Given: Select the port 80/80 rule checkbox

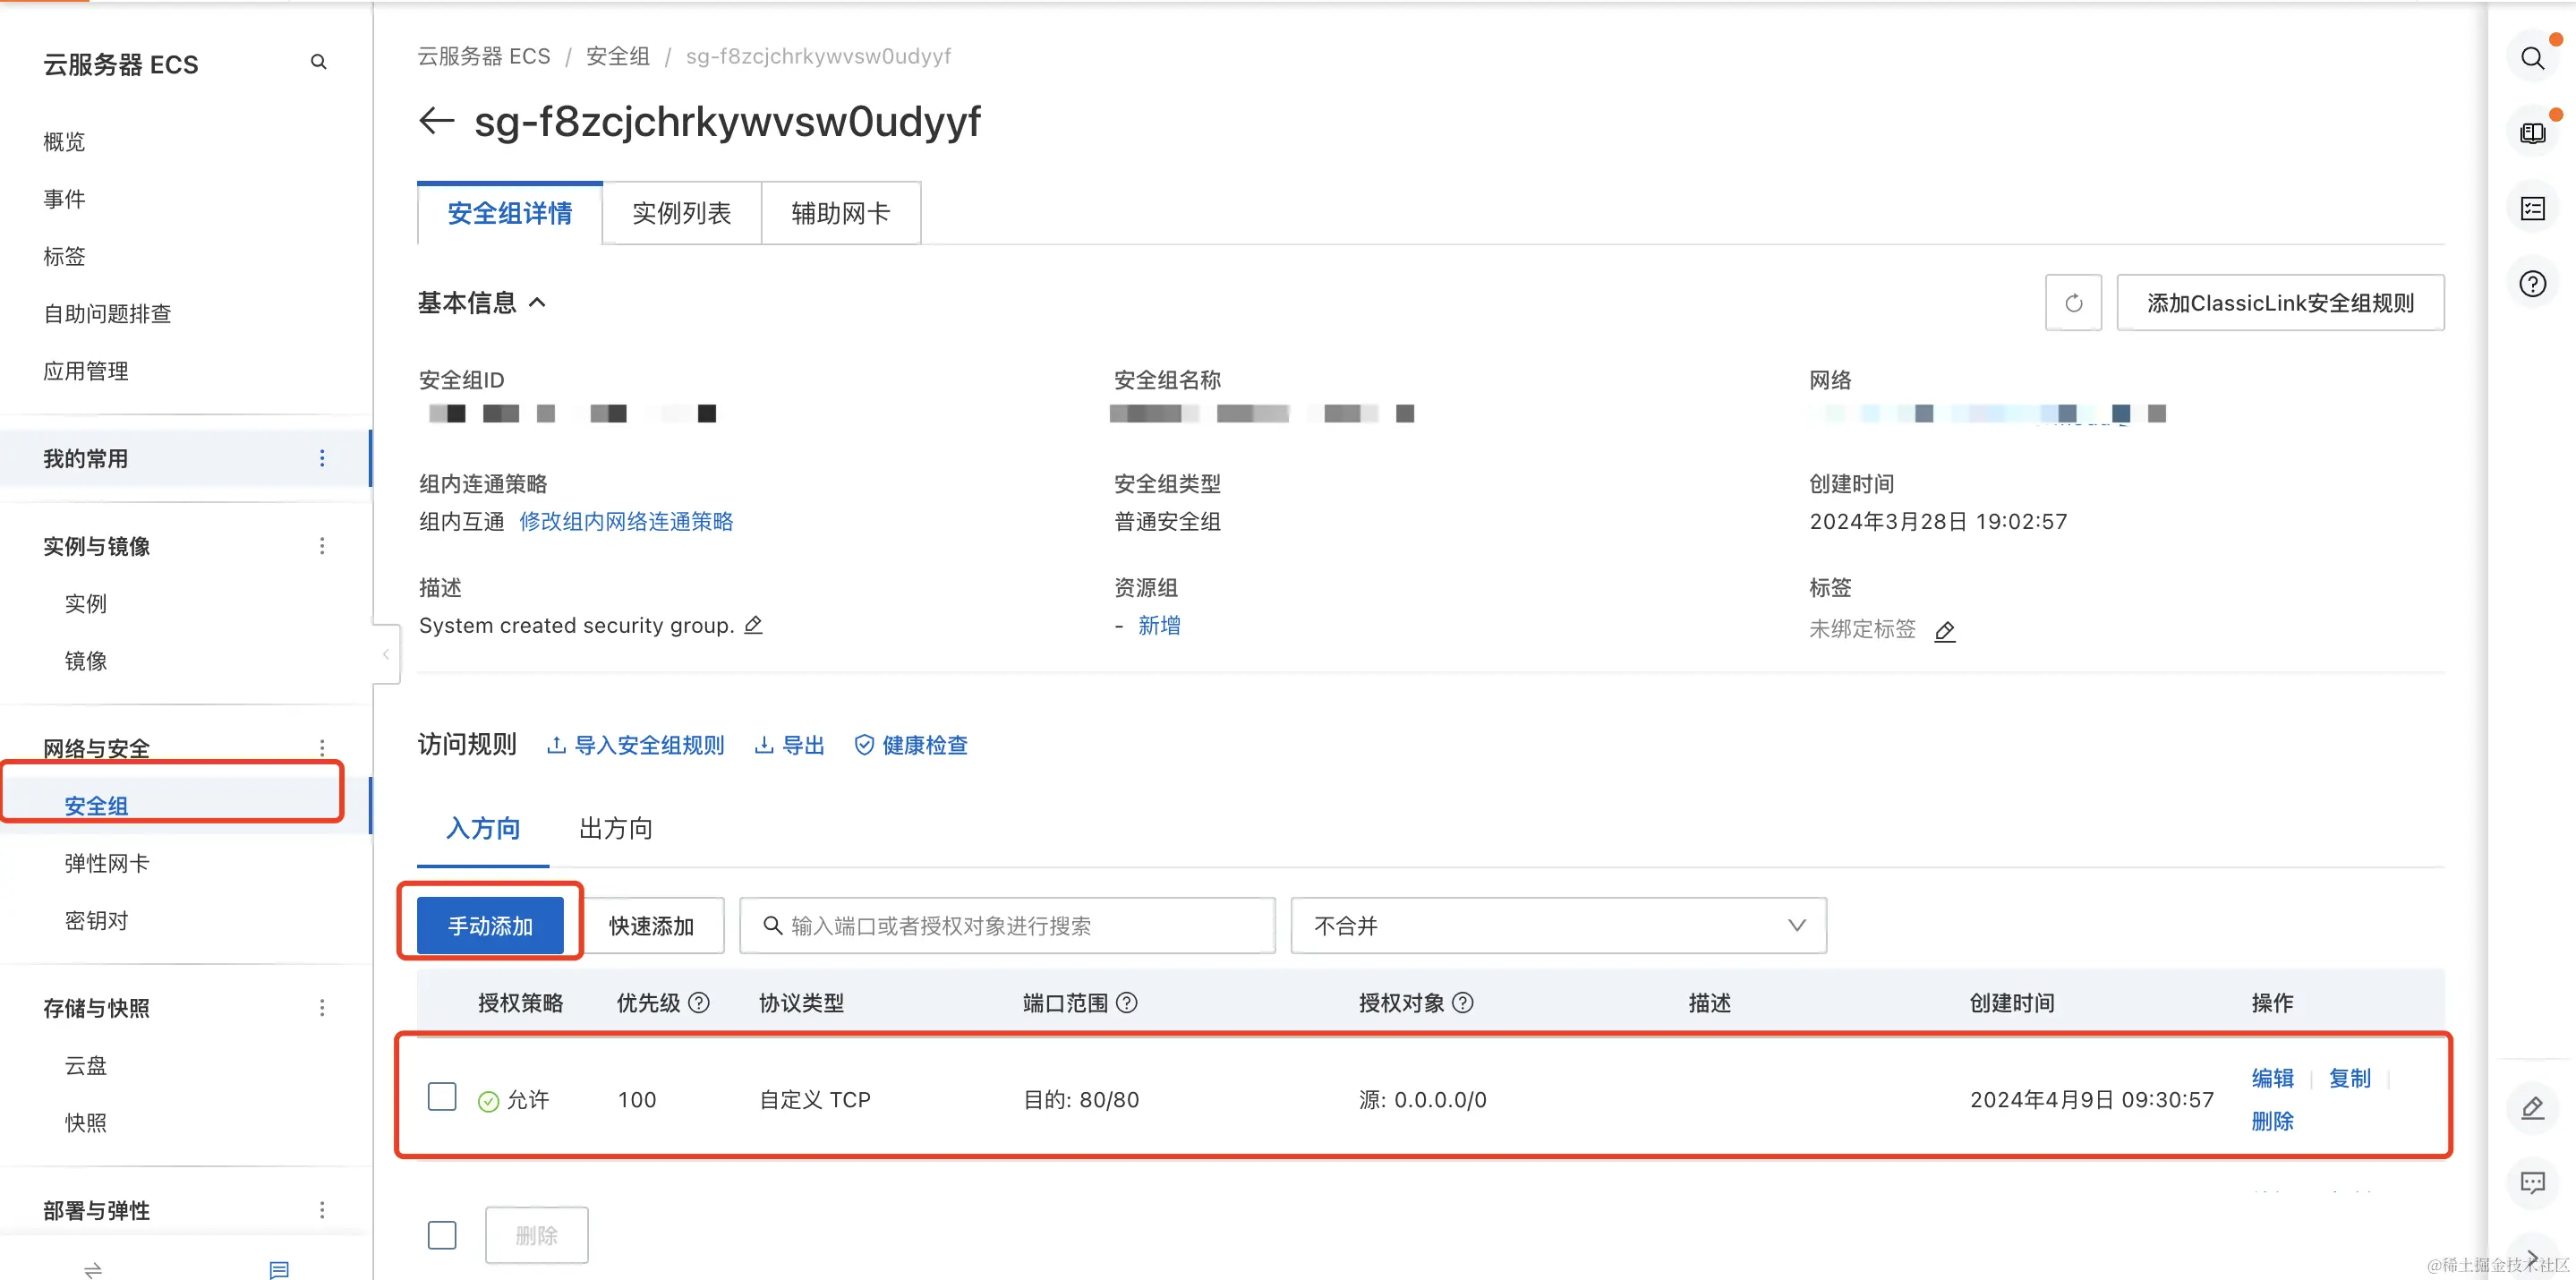Looking at the screenshot, I should (442, 1097).
